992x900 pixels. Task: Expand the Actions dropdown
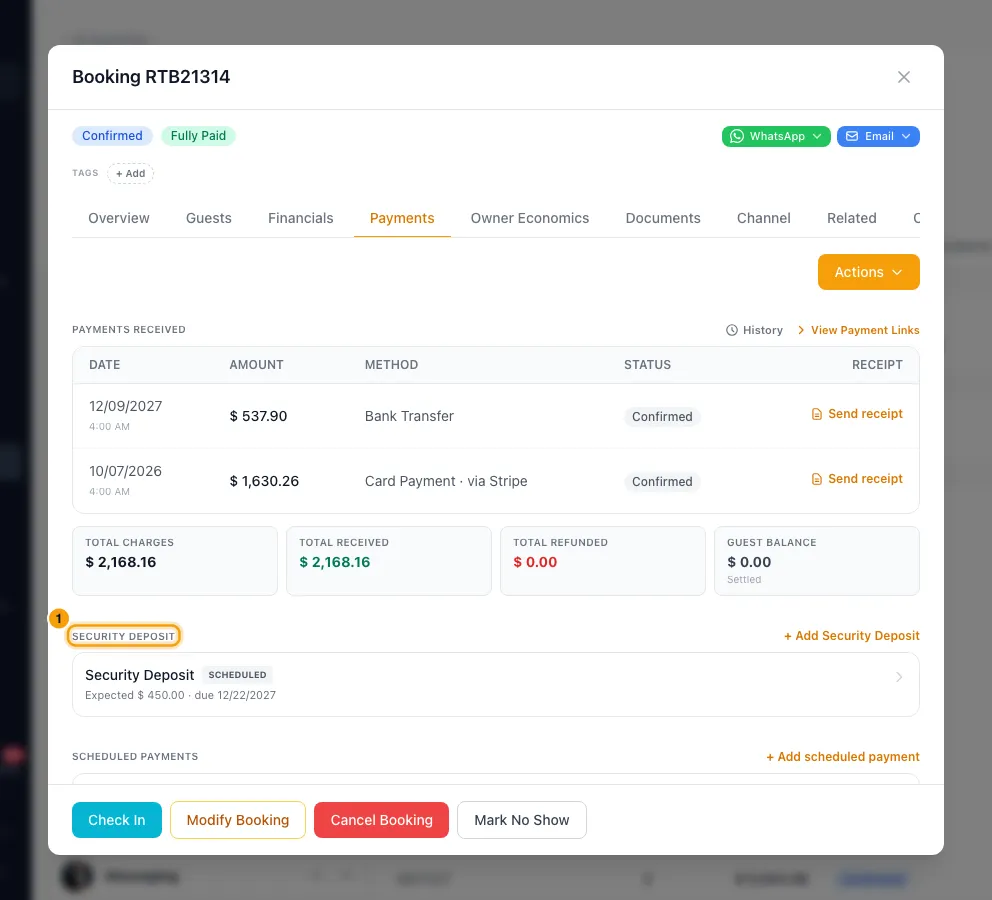point(868,272)
